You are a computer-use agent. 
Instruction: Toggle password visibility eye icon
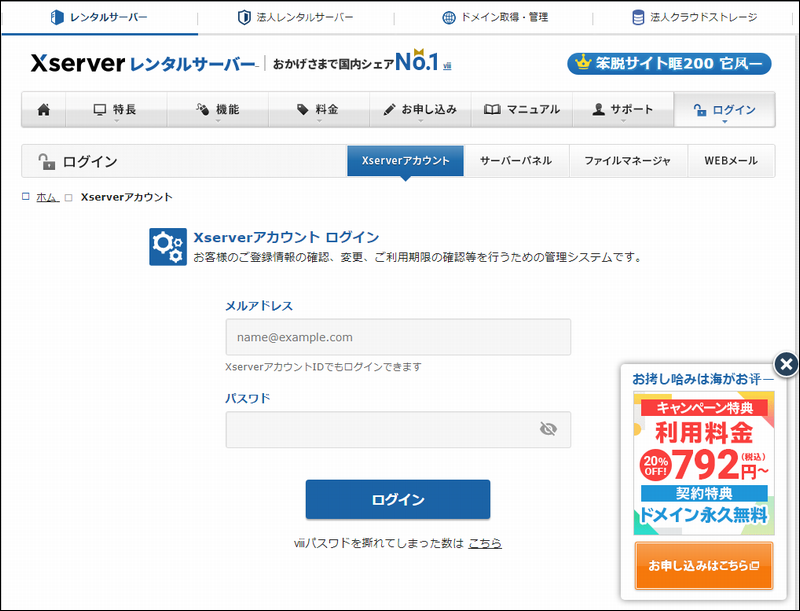coord(547,429)
